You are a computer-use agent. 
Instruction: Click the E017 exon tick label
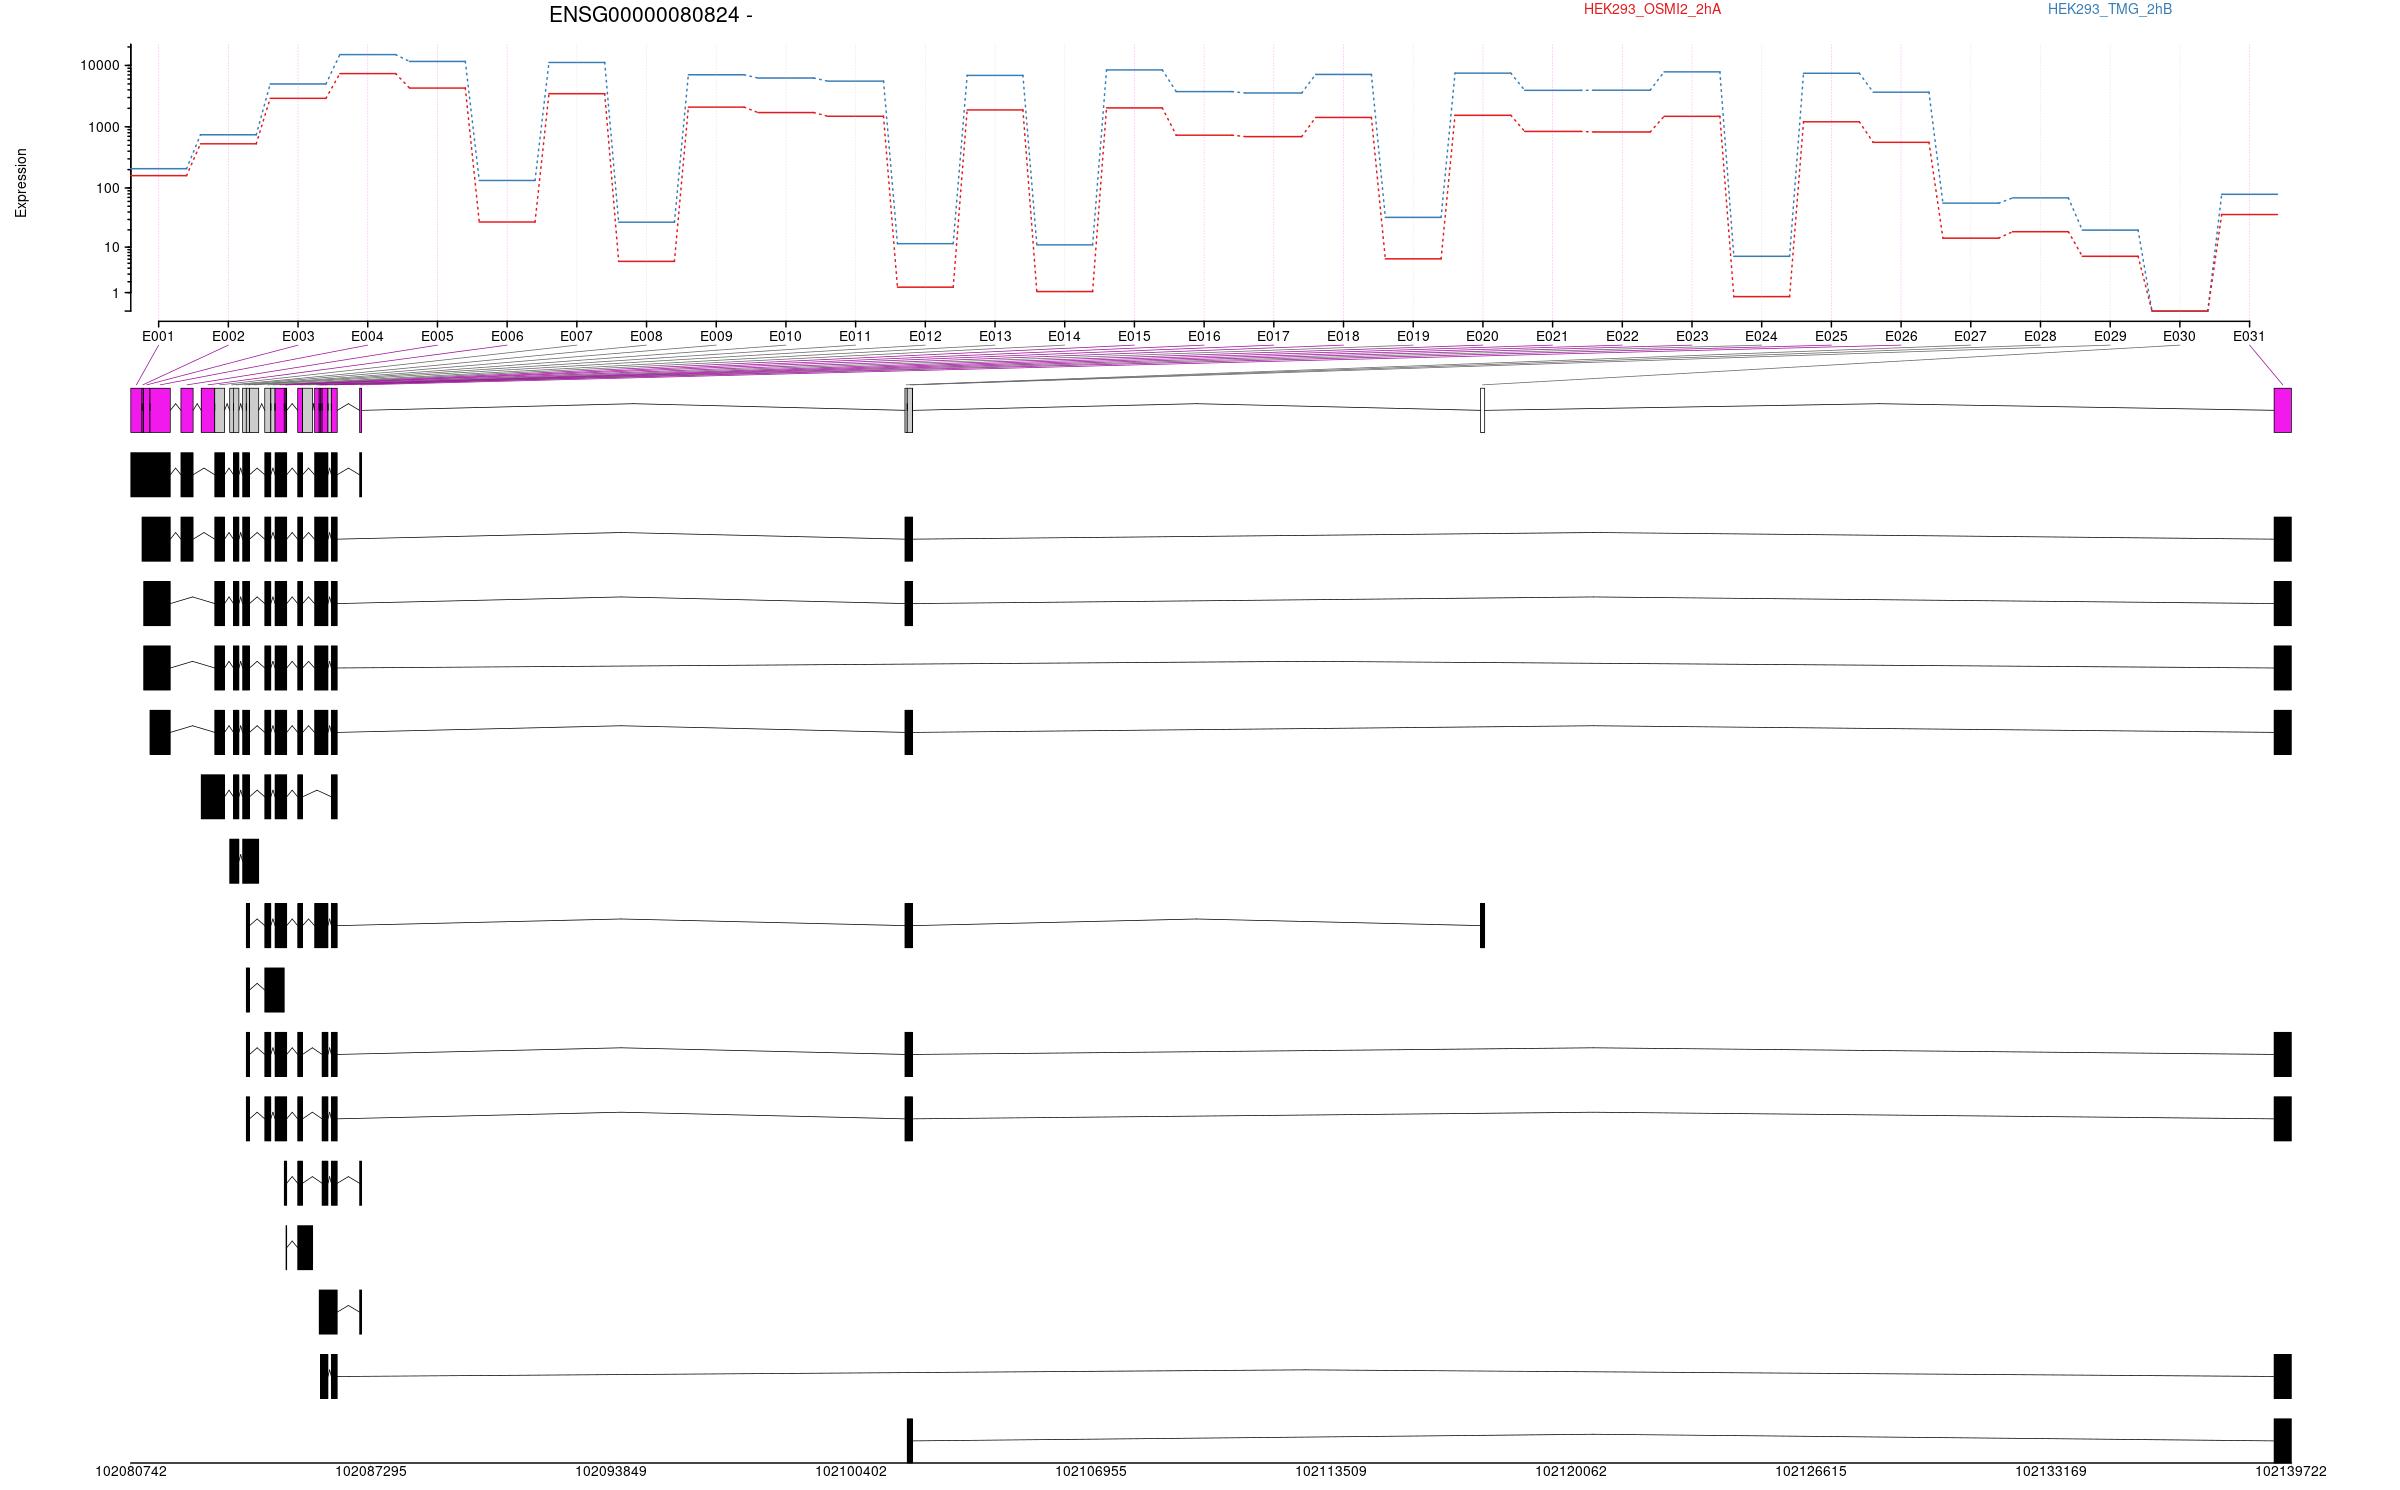tap(1273, 337)
